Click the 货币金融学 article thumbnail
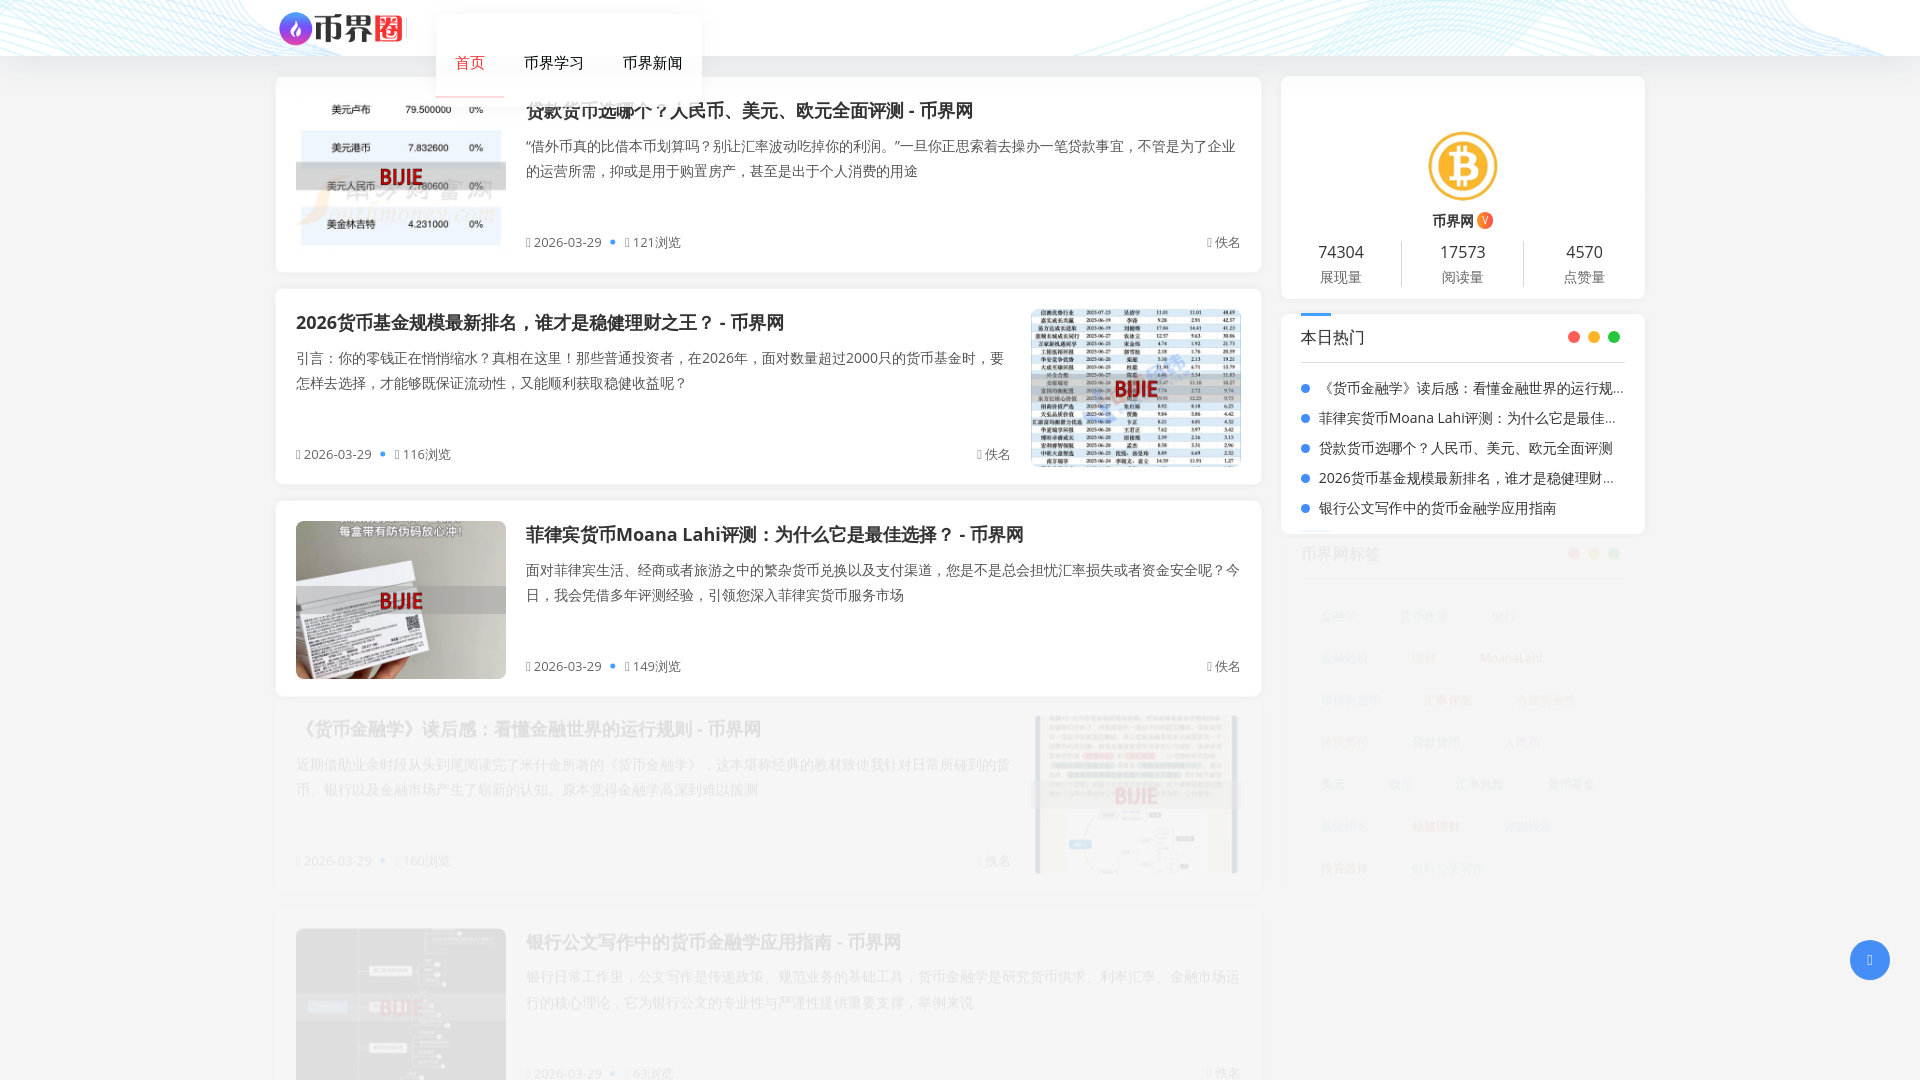Viewport: 1920px width, 1080px height. click(x=1136, y=794)
